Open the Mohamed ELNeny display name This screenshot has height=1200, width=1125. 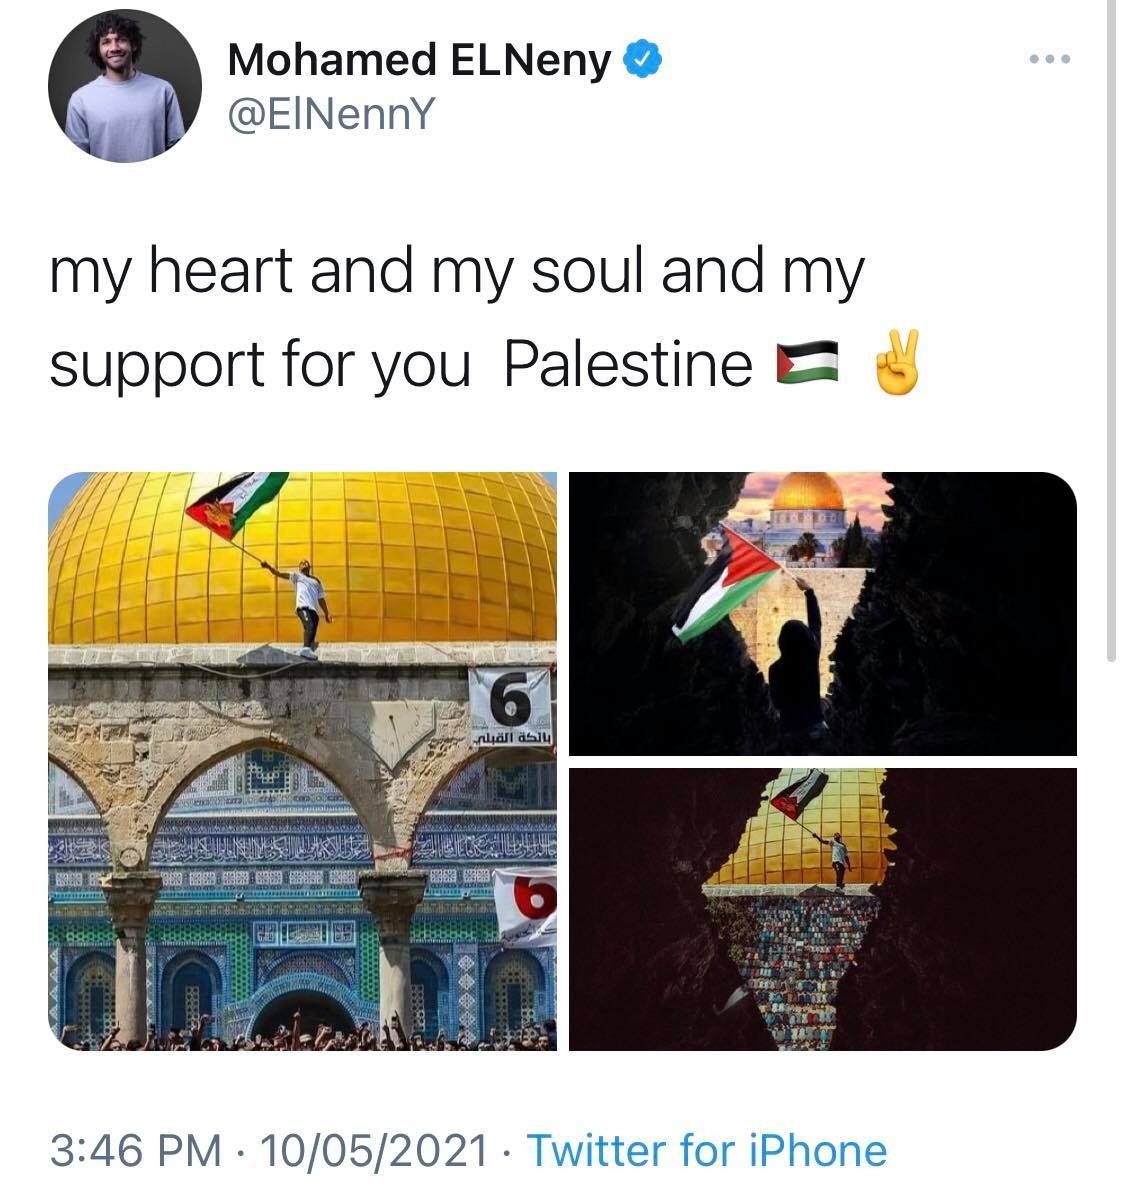(x=418, y=61)
